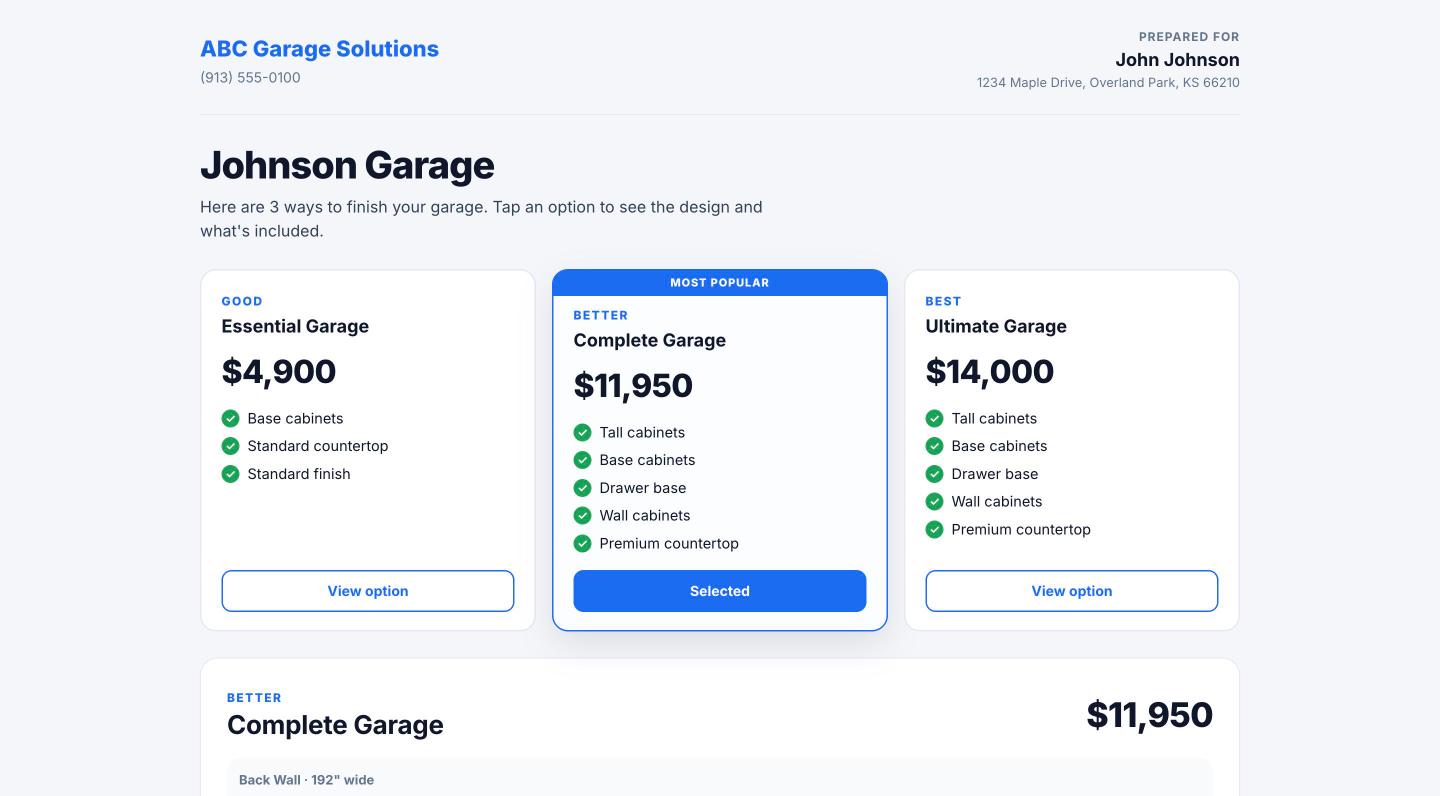
Task: Click the $4,900 price
Action: tap(279, 371)
